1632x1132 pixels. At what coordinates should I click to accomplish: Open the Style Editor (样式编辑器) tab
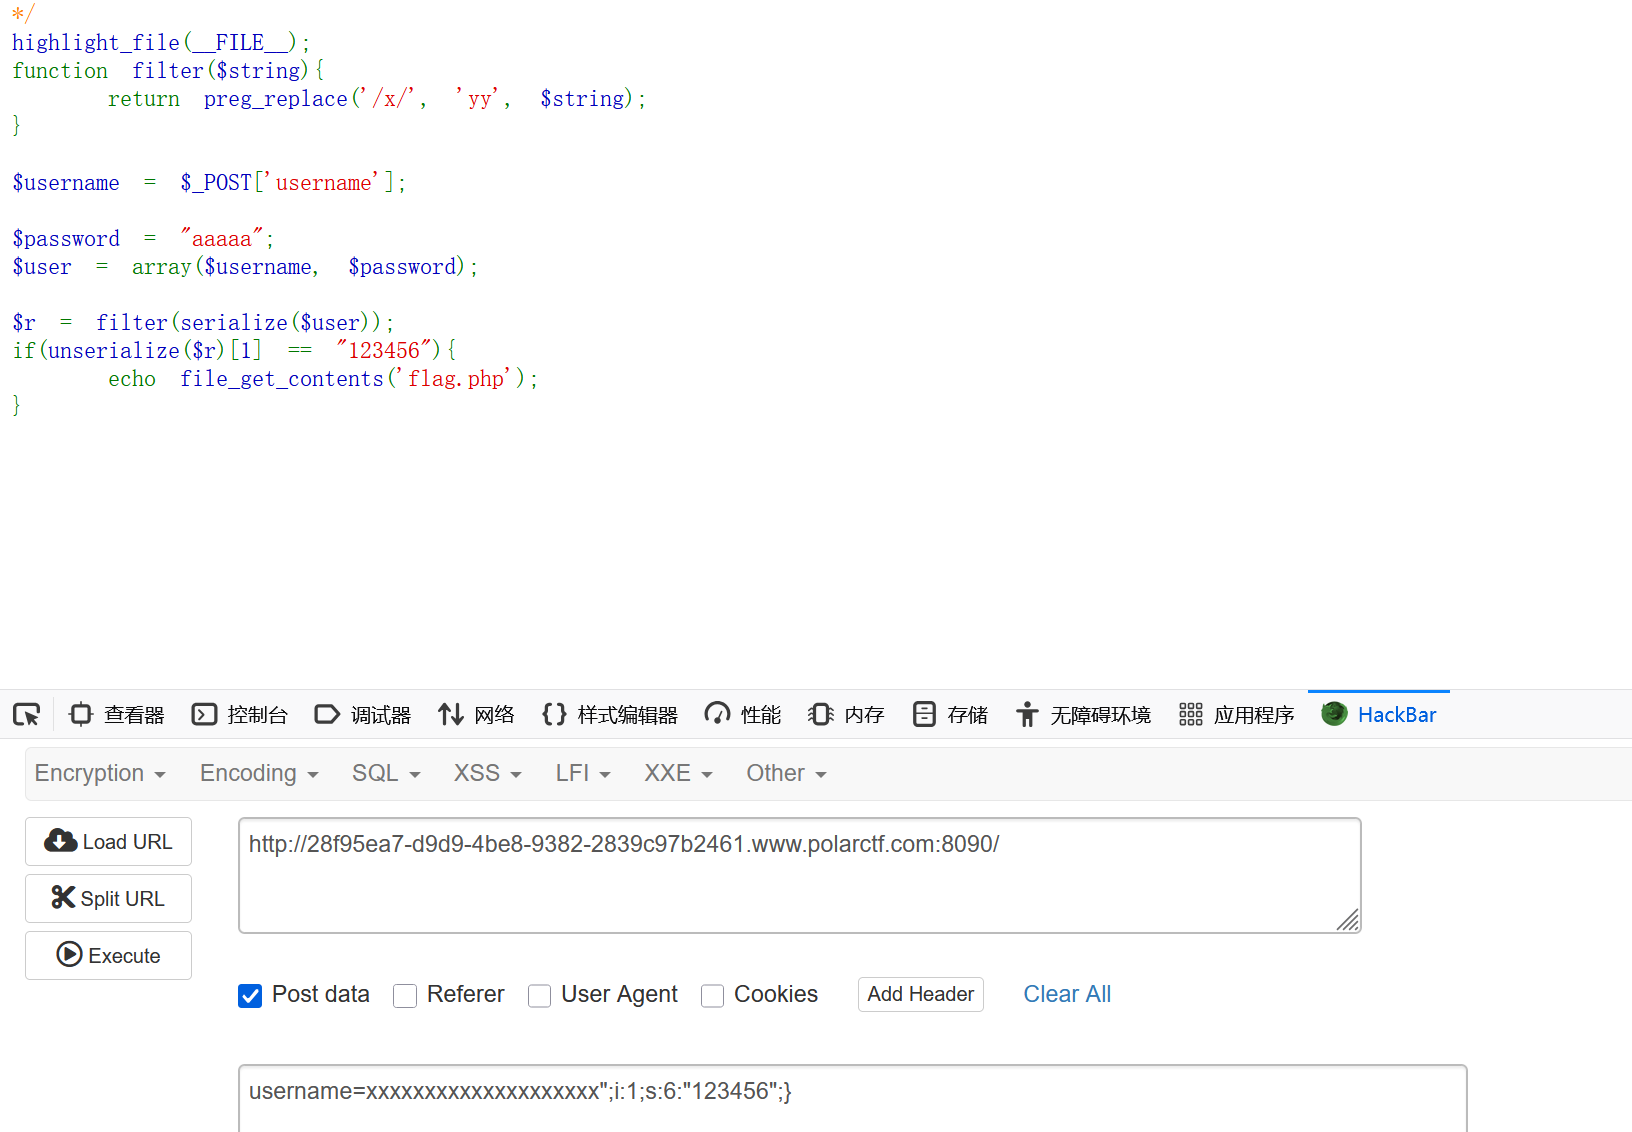609,714
